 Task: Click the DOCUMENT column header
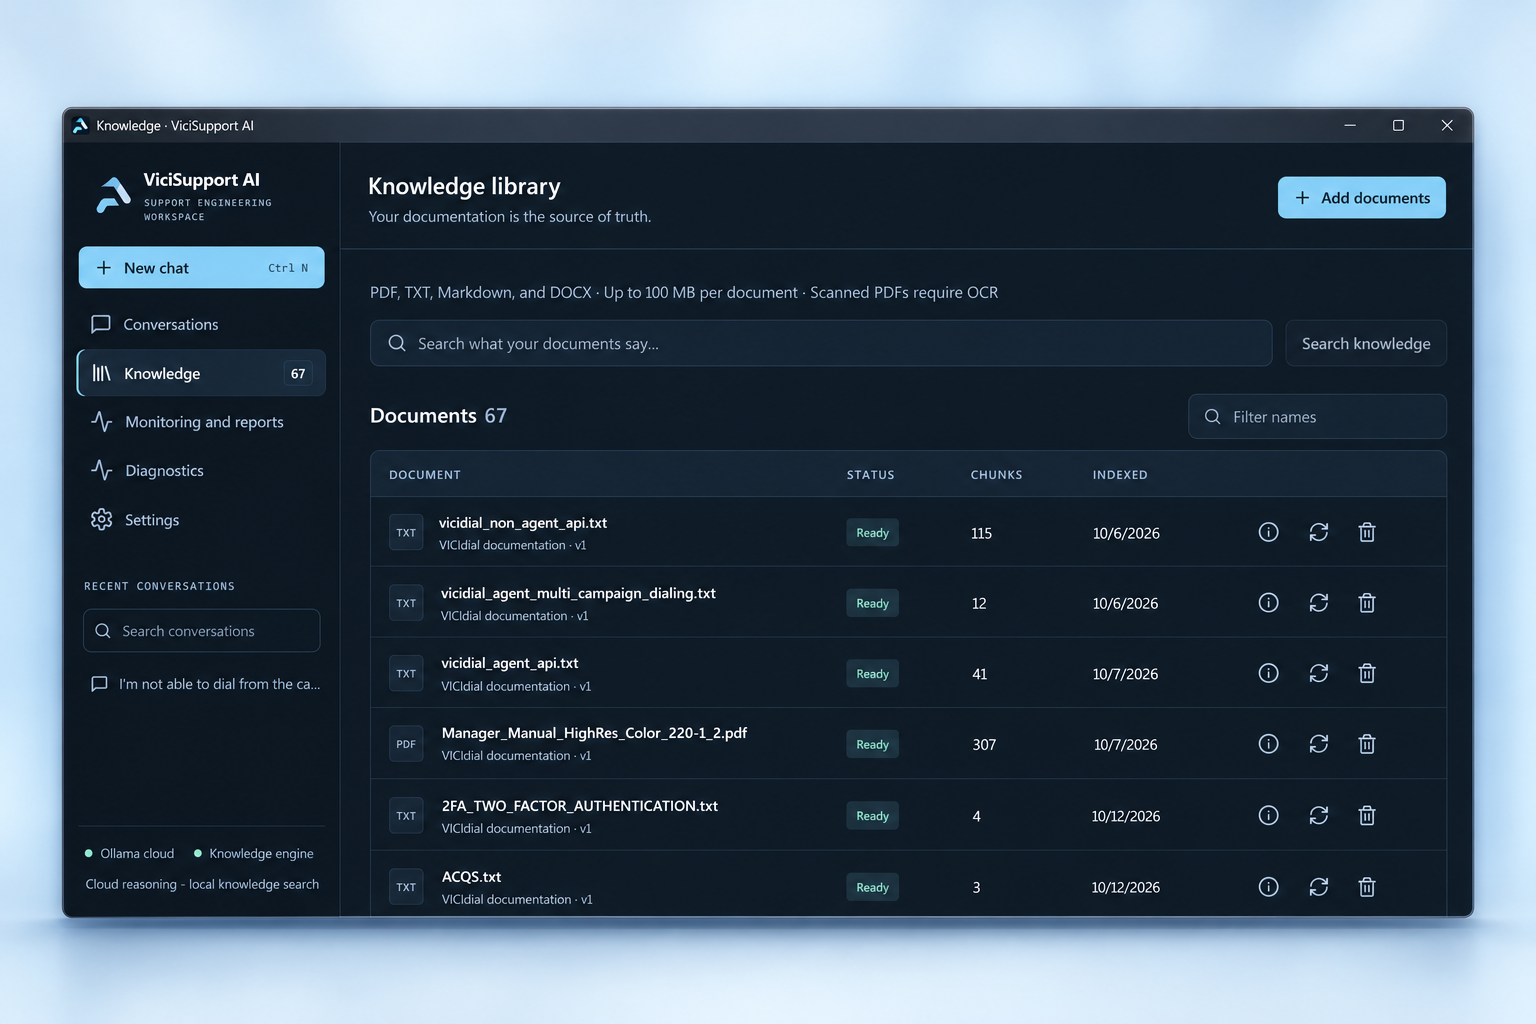tap(425, 475)
